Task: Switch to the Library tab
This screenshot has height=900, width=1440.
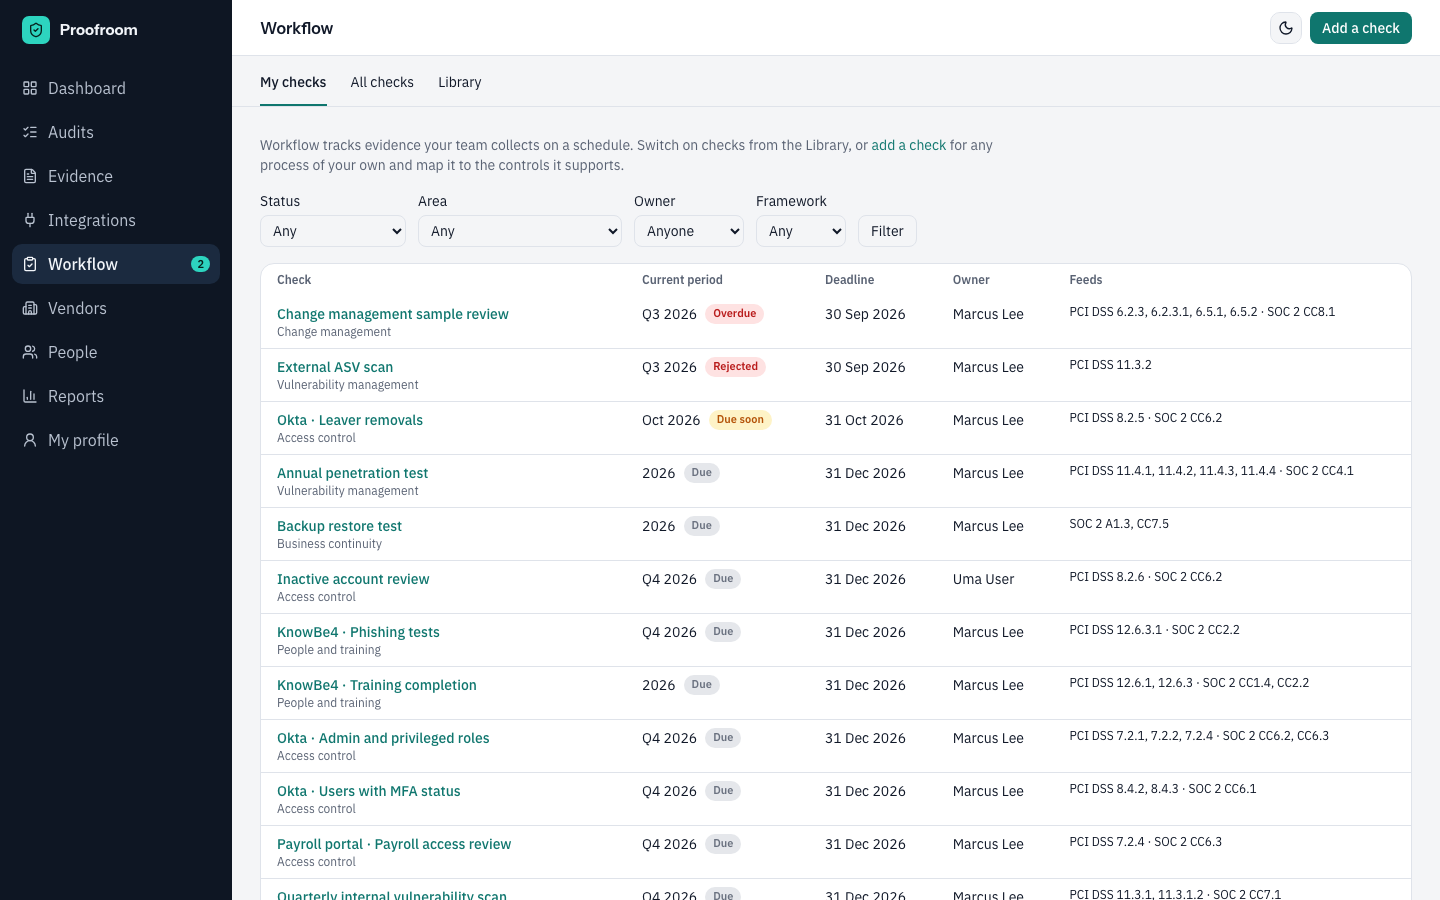Action: (460, 82)
